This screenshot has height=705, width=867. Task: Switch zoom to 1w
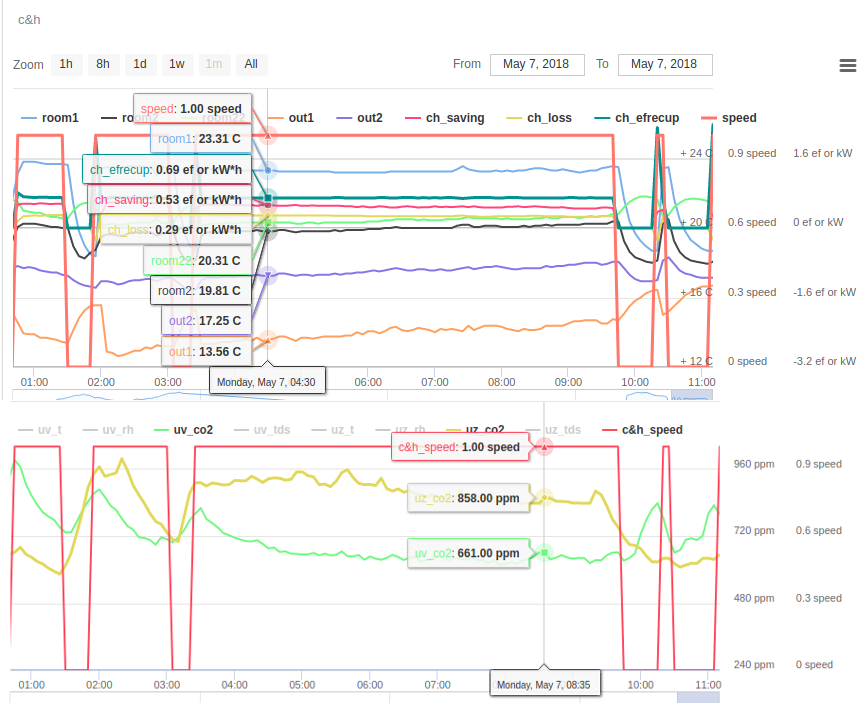coord(176,64)
